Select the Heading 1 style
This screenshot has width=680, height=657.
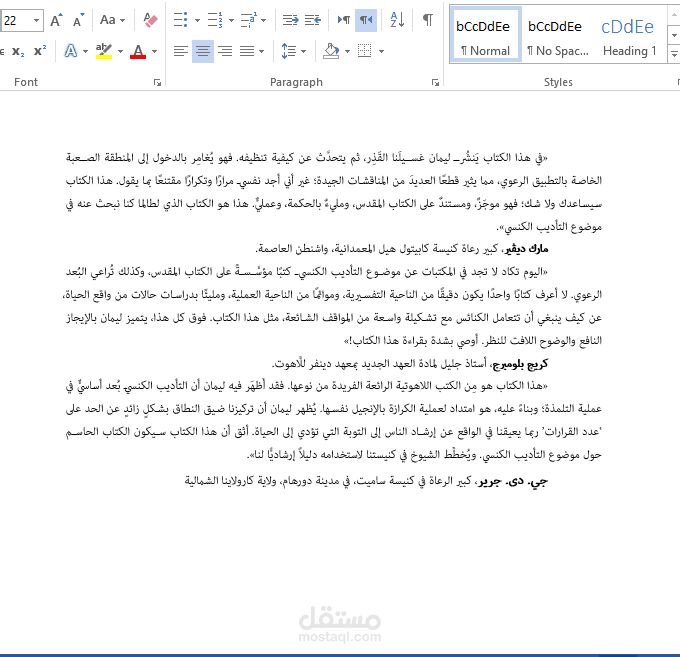(x=630, y=35)
